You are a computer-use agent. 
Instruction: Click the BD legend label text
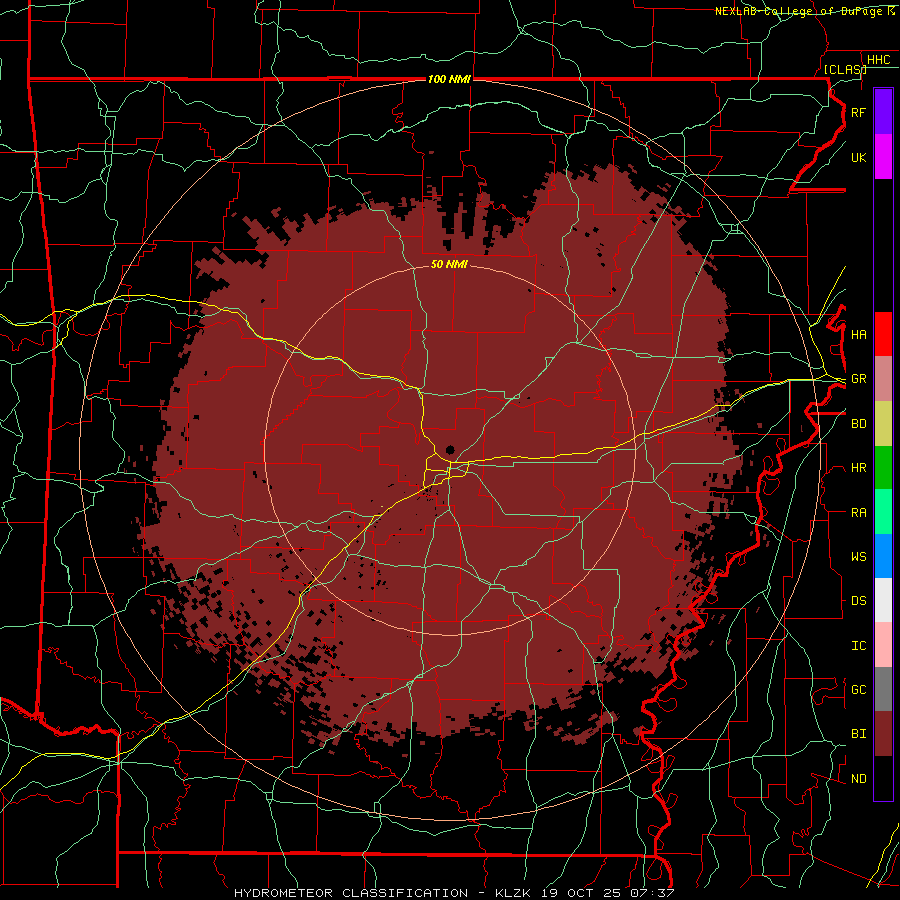tap(858, 424)
